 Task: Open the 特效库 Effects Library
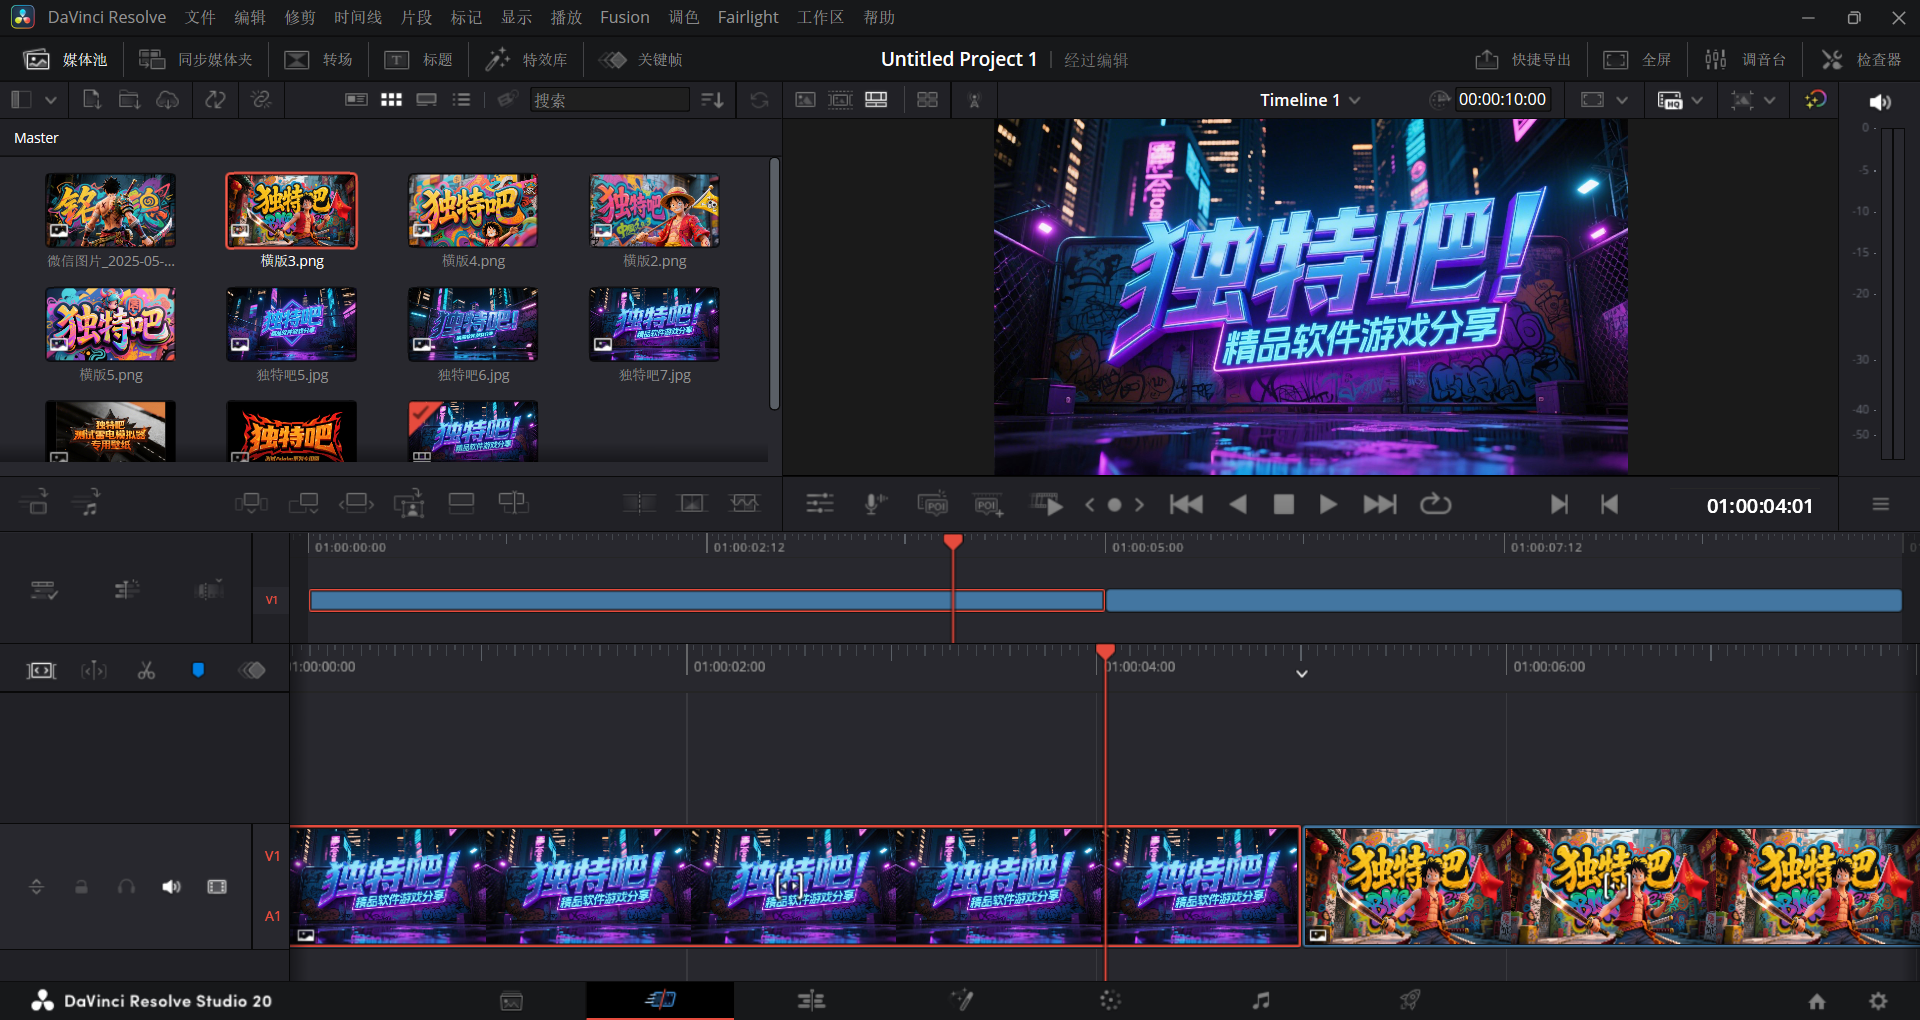point(526,59)
